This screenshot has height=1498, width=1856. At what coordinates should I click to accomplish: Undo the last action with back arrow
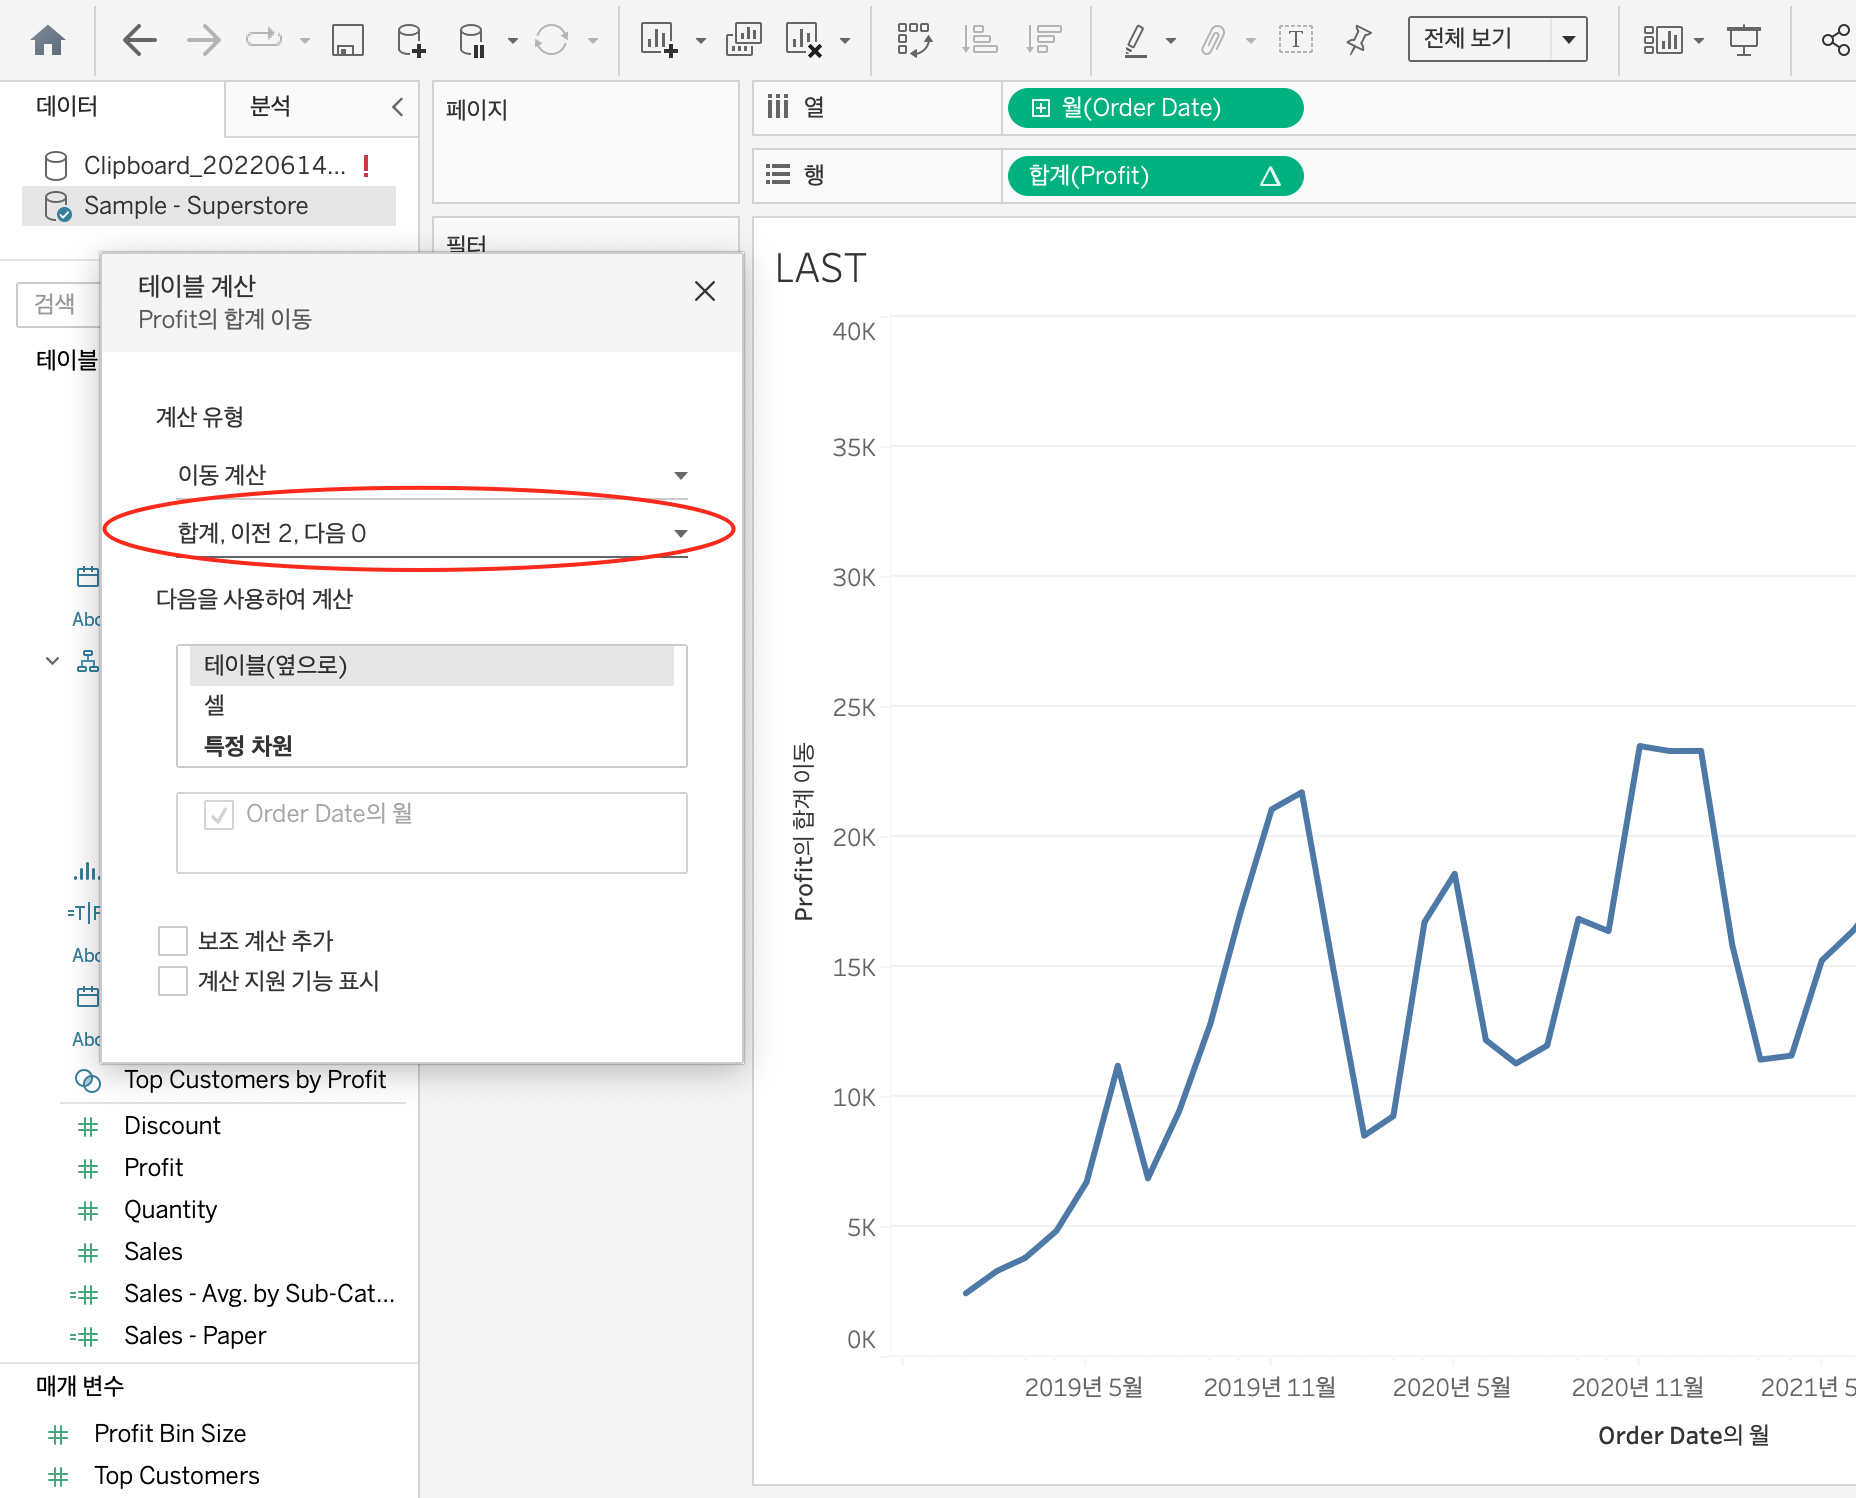tap(140, 40)
